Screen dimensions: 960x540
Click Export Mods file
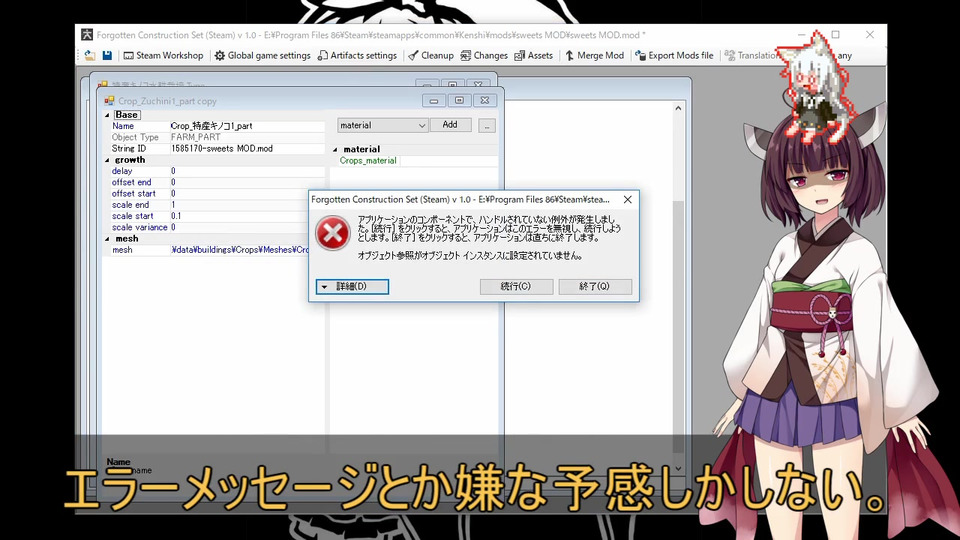(674, 55)
